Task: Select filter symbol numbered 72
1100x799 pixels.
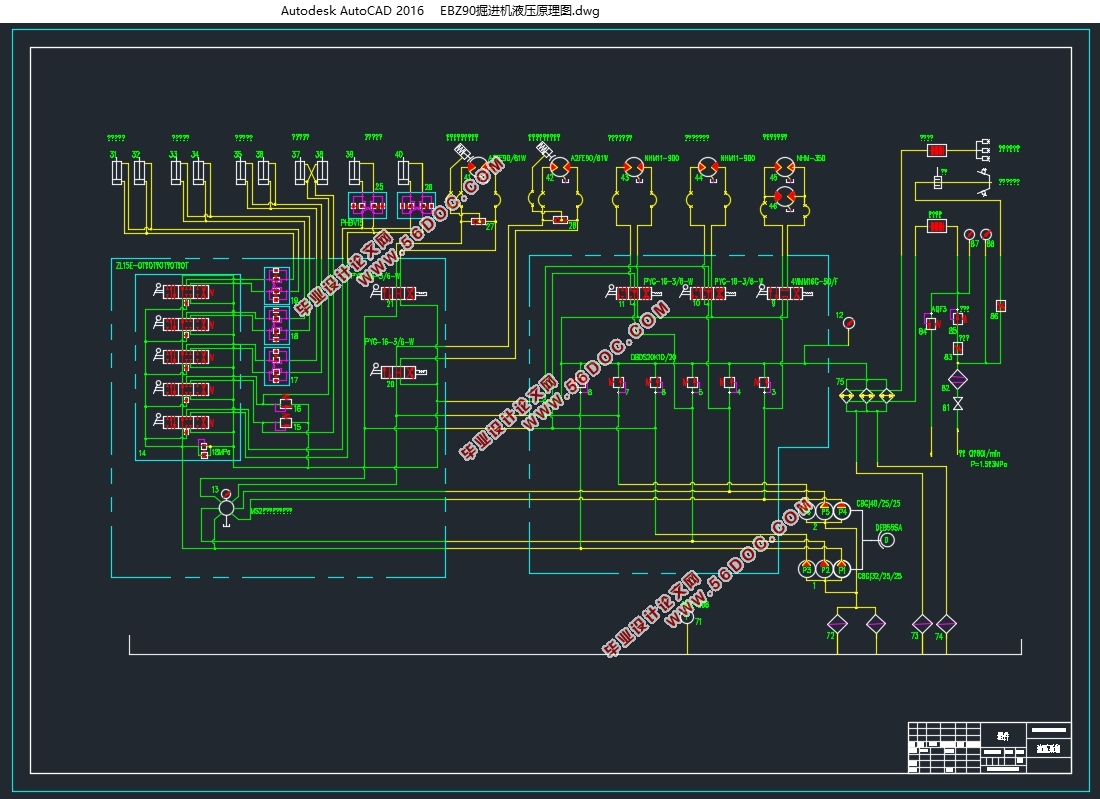Action: [x=838, y=623]
